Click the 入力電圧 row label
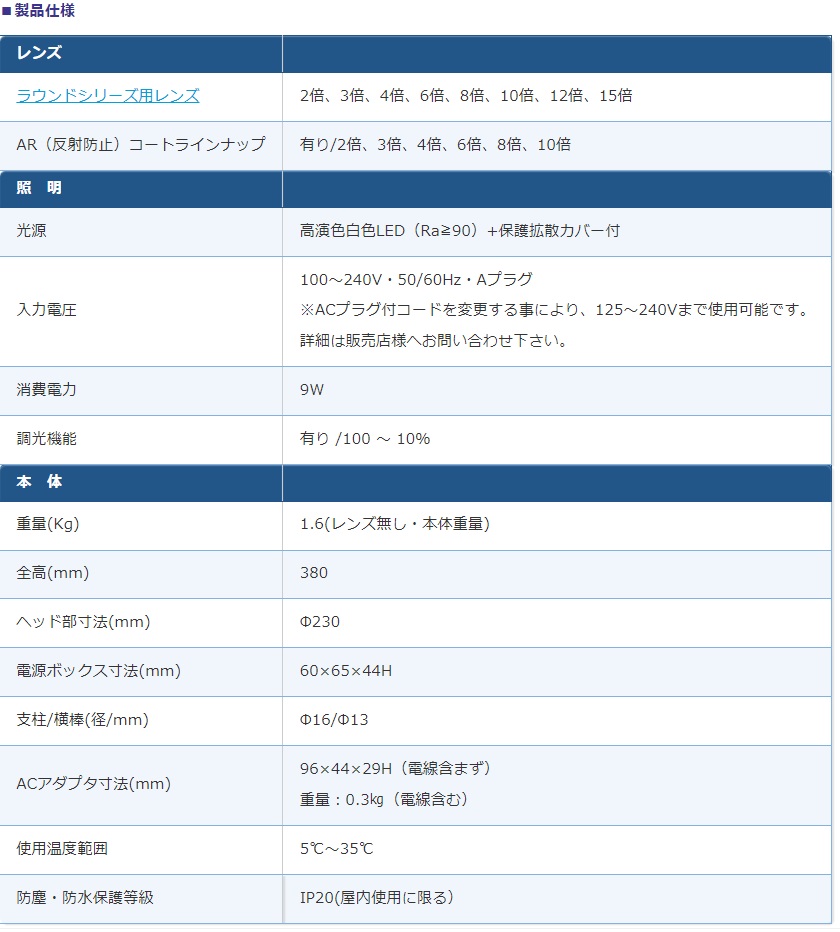This screenshot has width=840, height=932. (x=46, y=310)
